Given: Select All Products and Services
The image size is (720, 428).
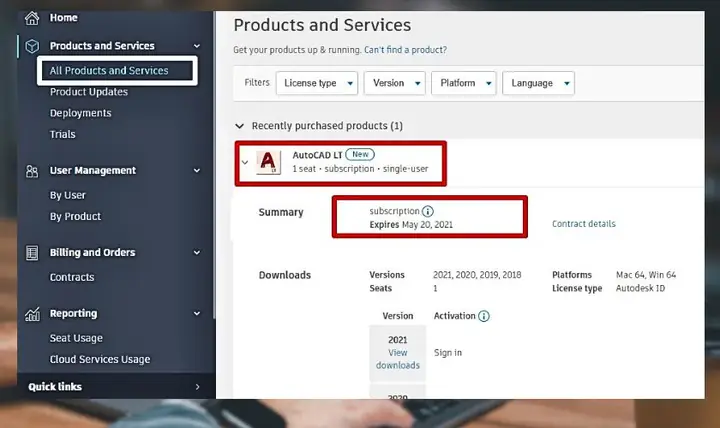Looking at the screenshot, I should (x=109, y=71).
